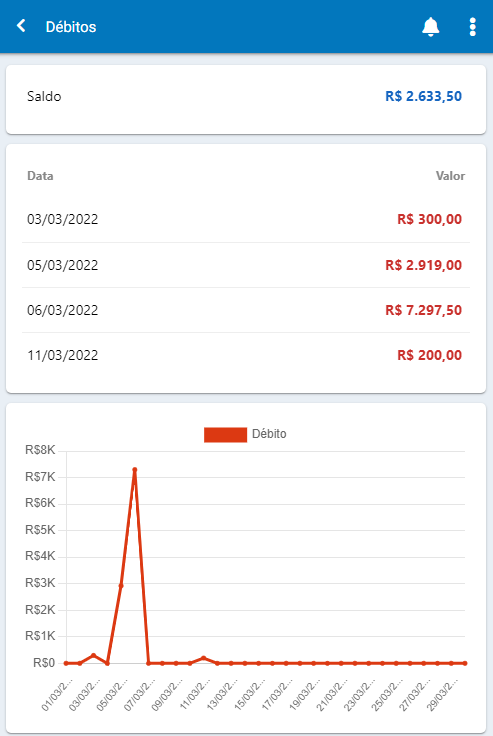Select the 05/03/2022 debit row
Screen dimensions: 493x736
coord(246,265)
